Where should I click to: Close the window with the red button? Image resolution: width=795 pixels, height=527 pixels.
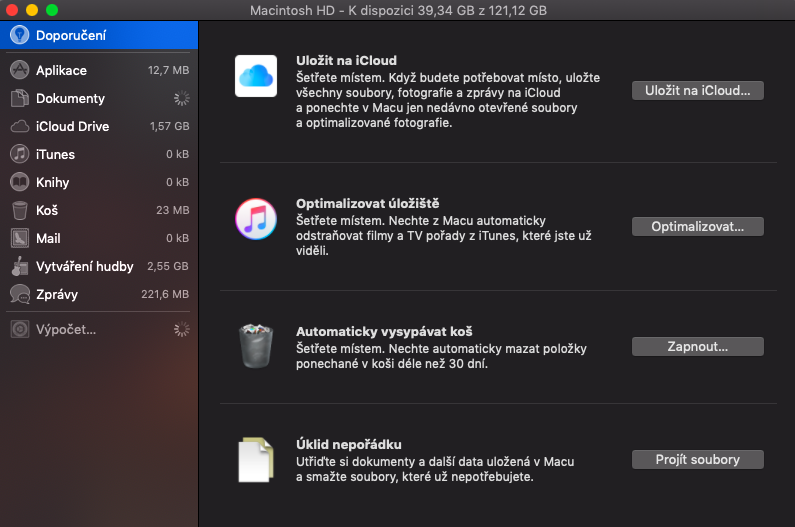pyautogui.click(x=12, y=10)
